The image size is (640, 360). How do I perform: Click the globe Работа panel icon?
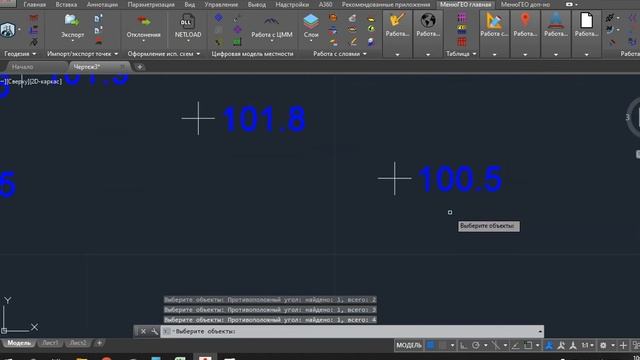click(x=428, y=20)
